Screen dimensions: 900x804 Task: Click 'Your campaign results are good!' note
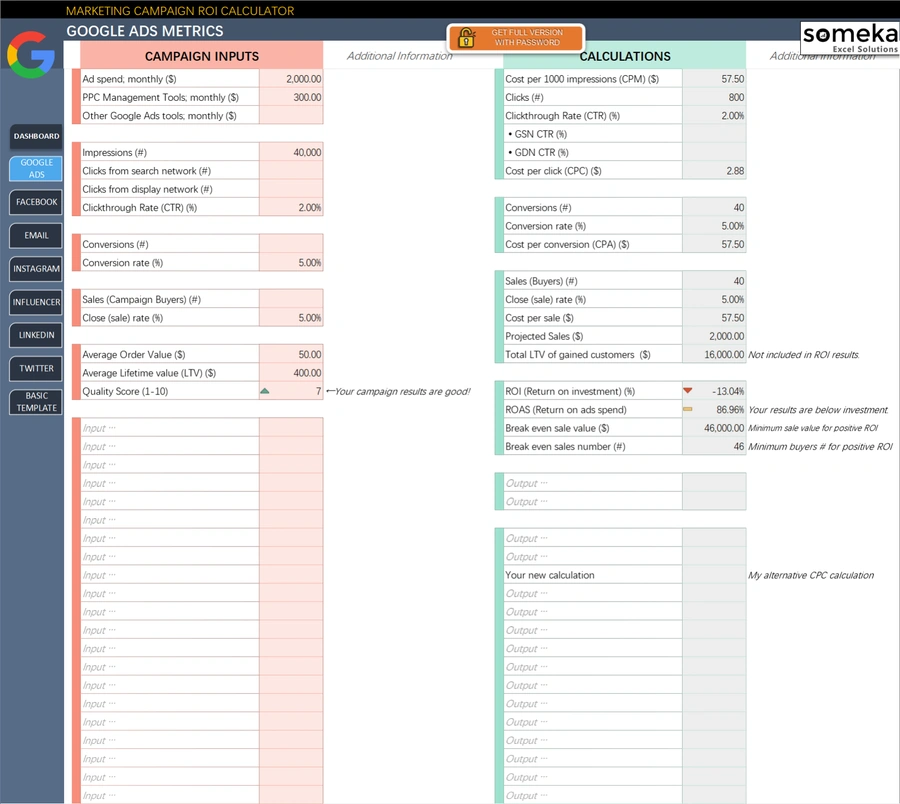(x=398, y=391)
